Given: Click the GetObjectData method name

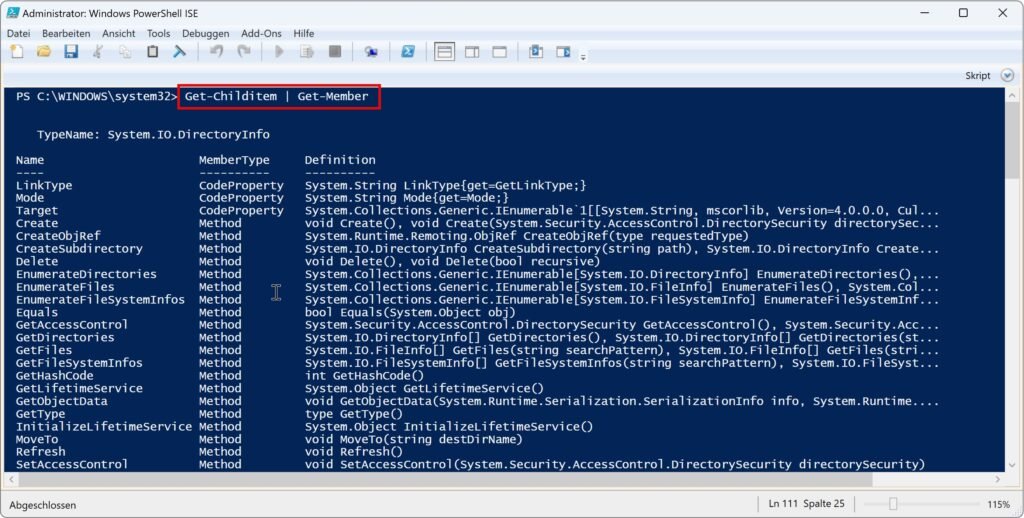Looking at the screenshot, I should pos(61,401).
